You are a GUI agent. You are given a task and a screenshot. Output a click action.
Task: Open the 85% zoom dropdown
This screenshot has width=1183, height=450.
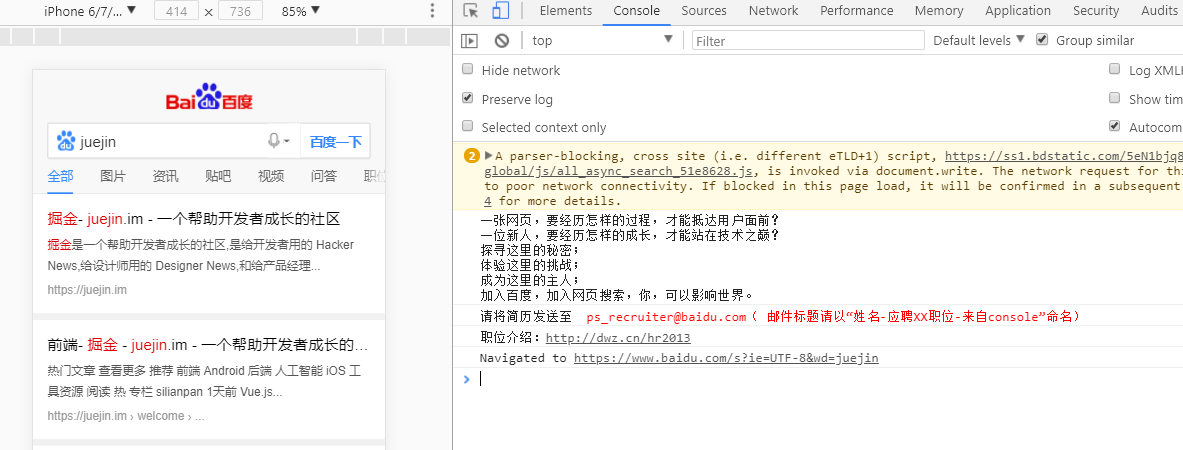tap(300, 11)
